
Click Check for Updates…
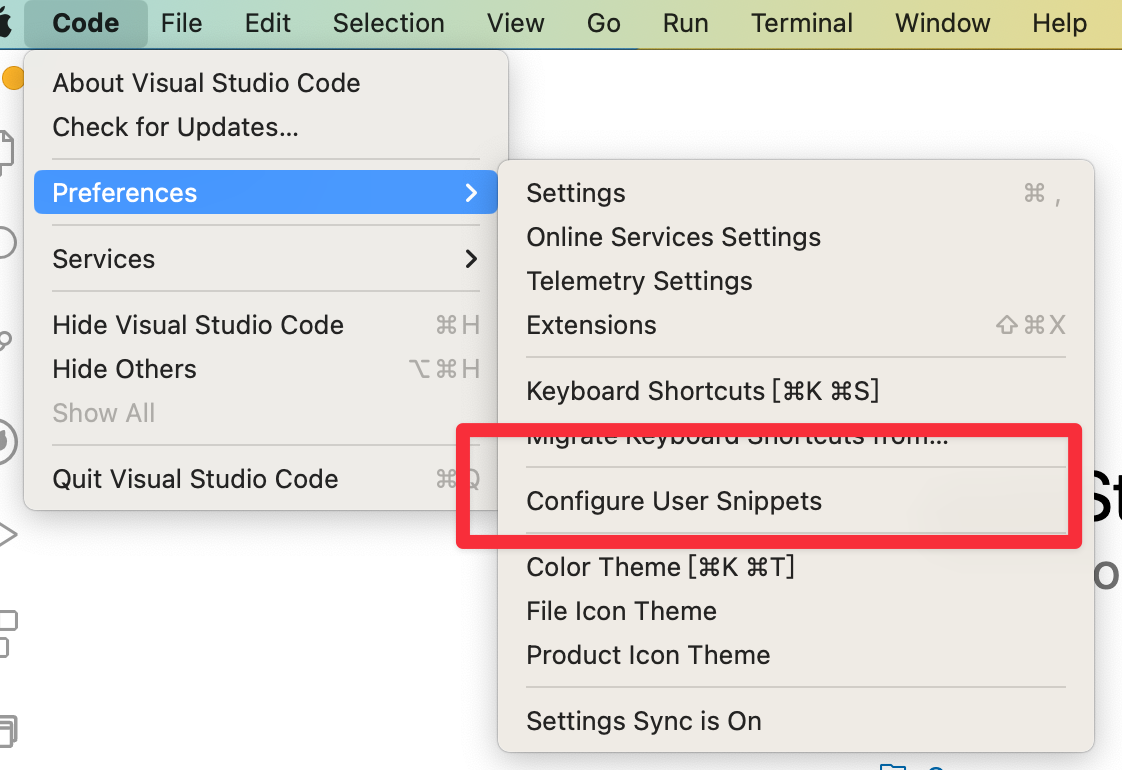click(x=175, y=127)
